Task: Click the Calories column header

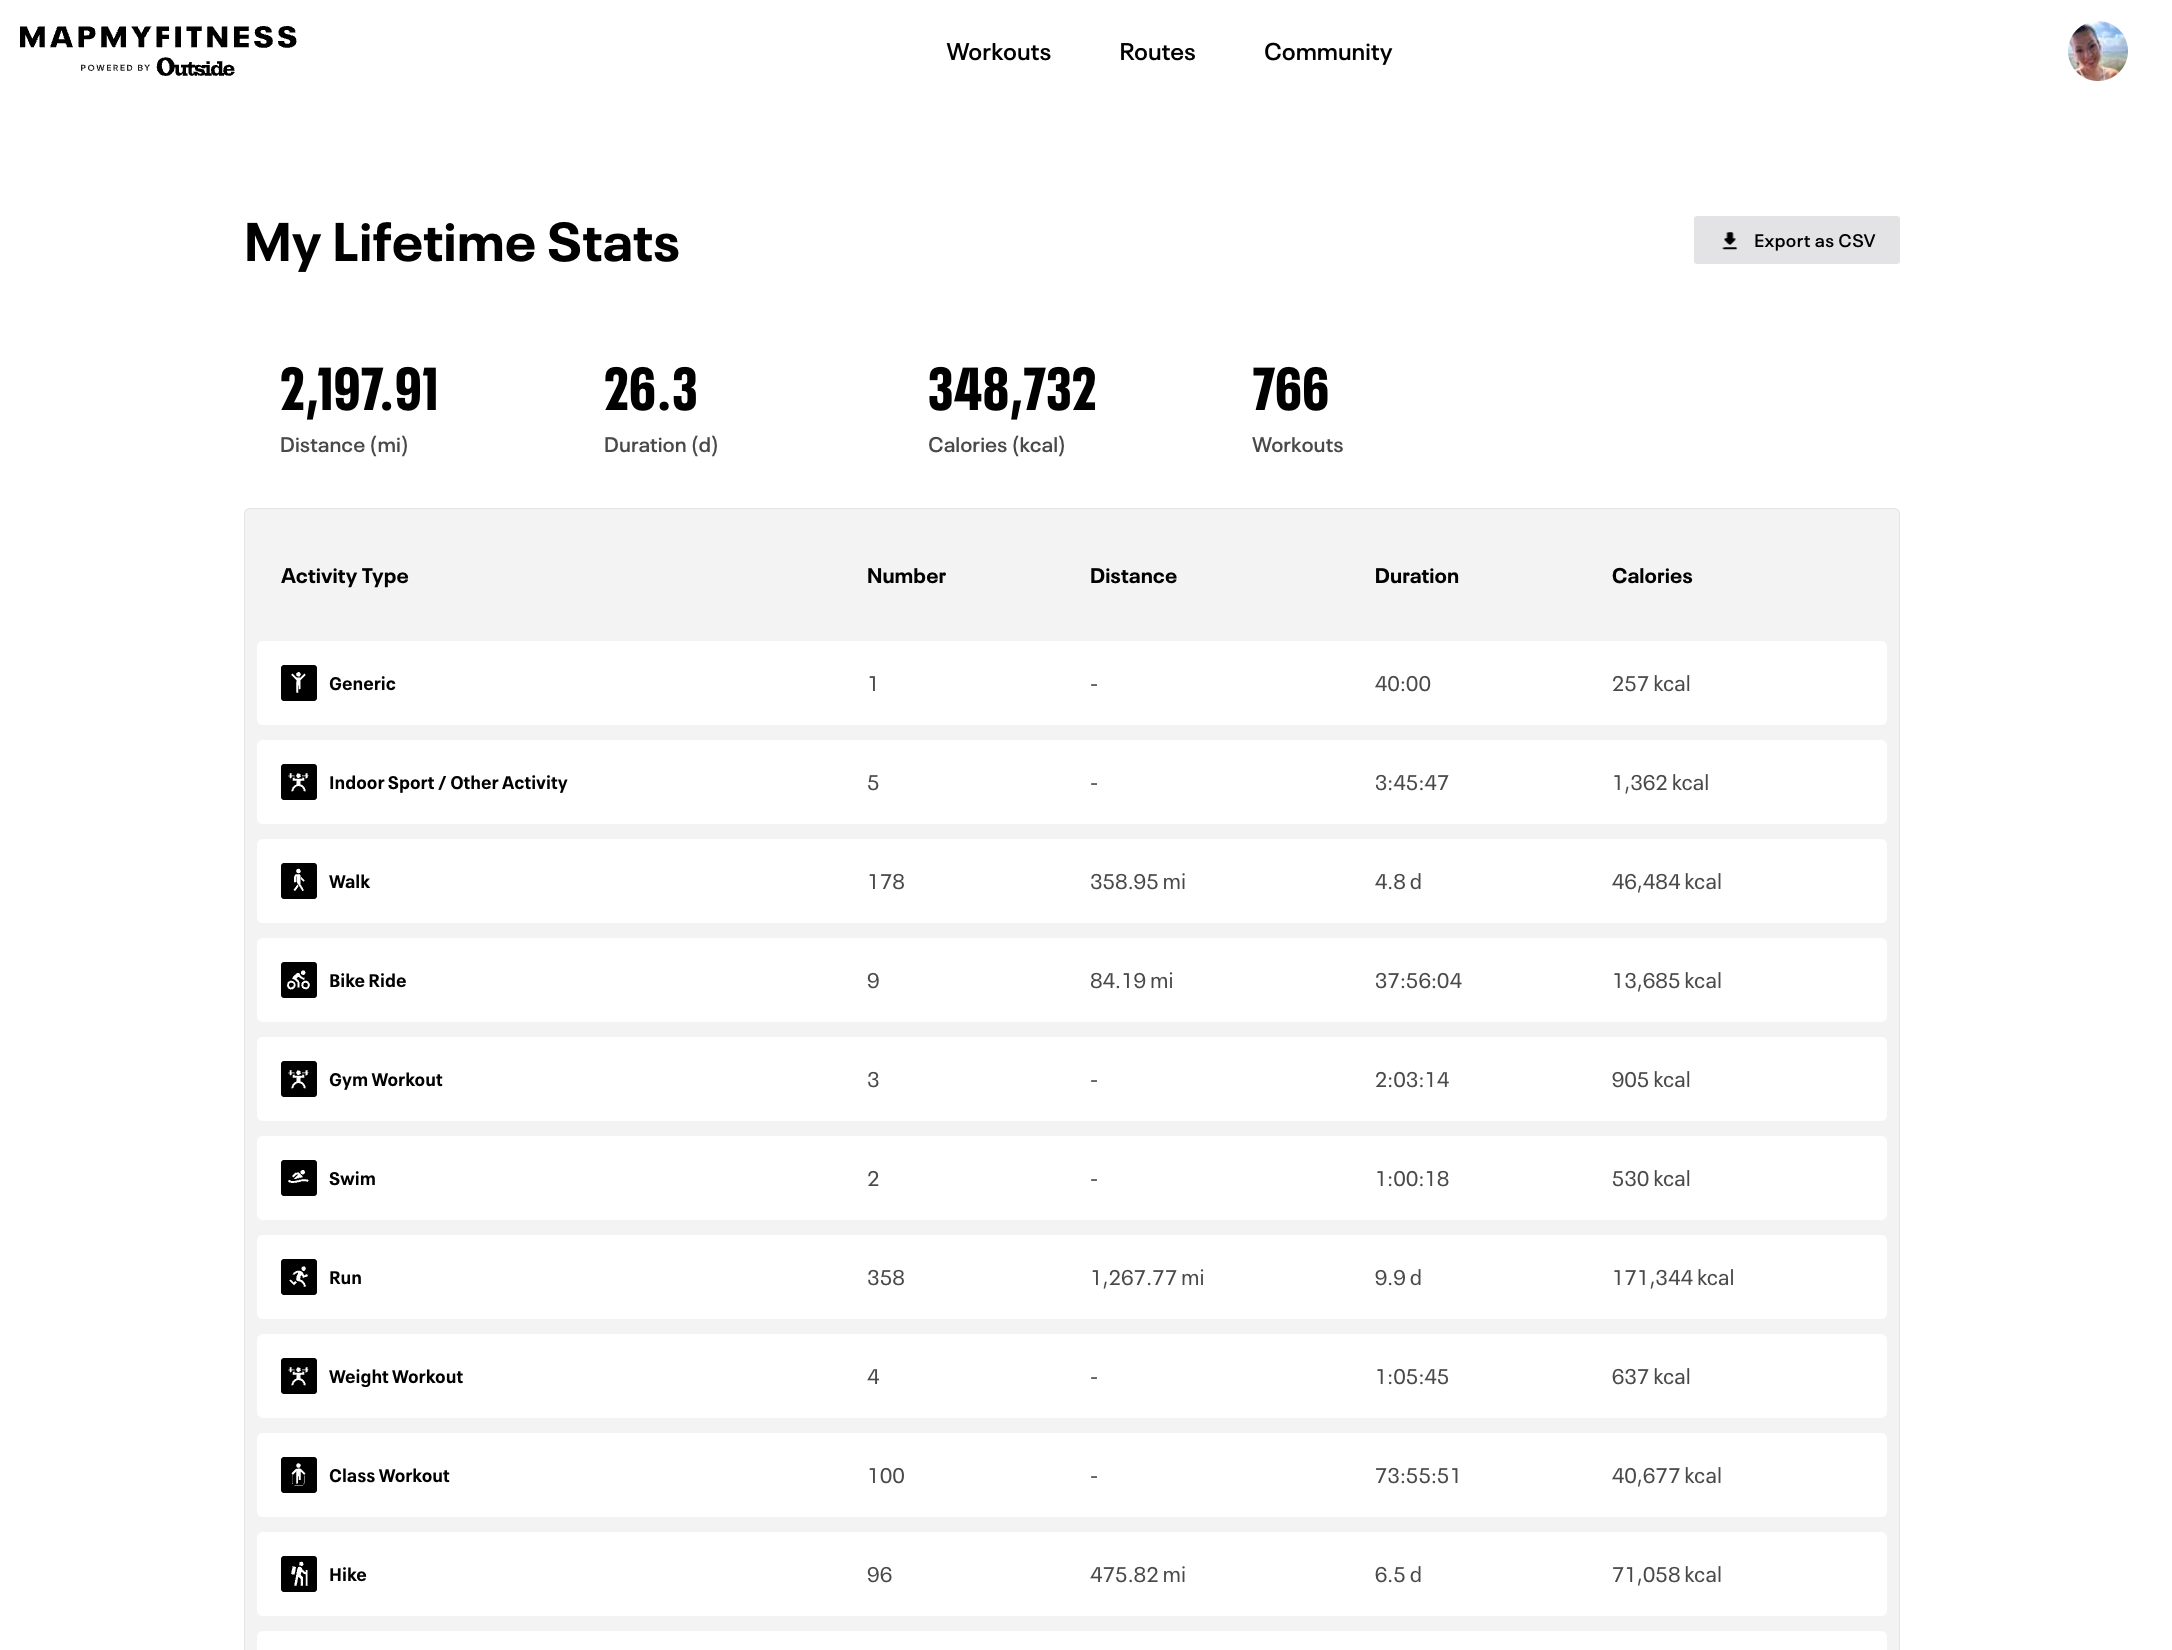Action: coord(1651,576)
